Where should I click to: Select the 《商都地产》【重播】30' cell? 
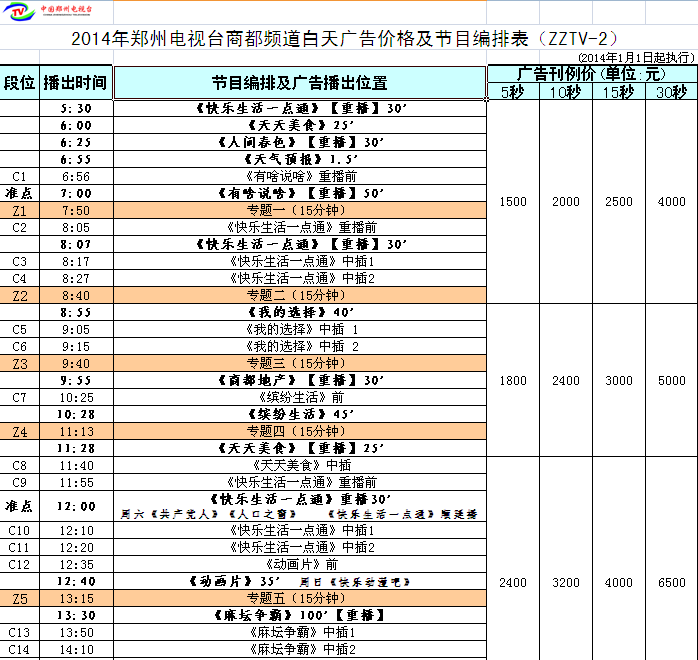coord(300,381)
